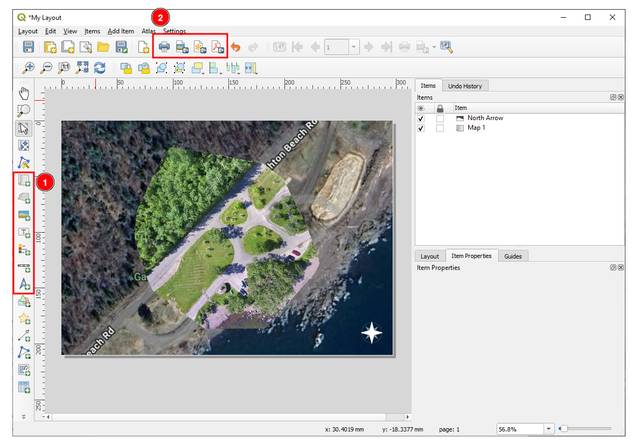This screenshot has width=640, height=446.
Task: Click the Duplicate Layout icon
Action: pos(68,47)
